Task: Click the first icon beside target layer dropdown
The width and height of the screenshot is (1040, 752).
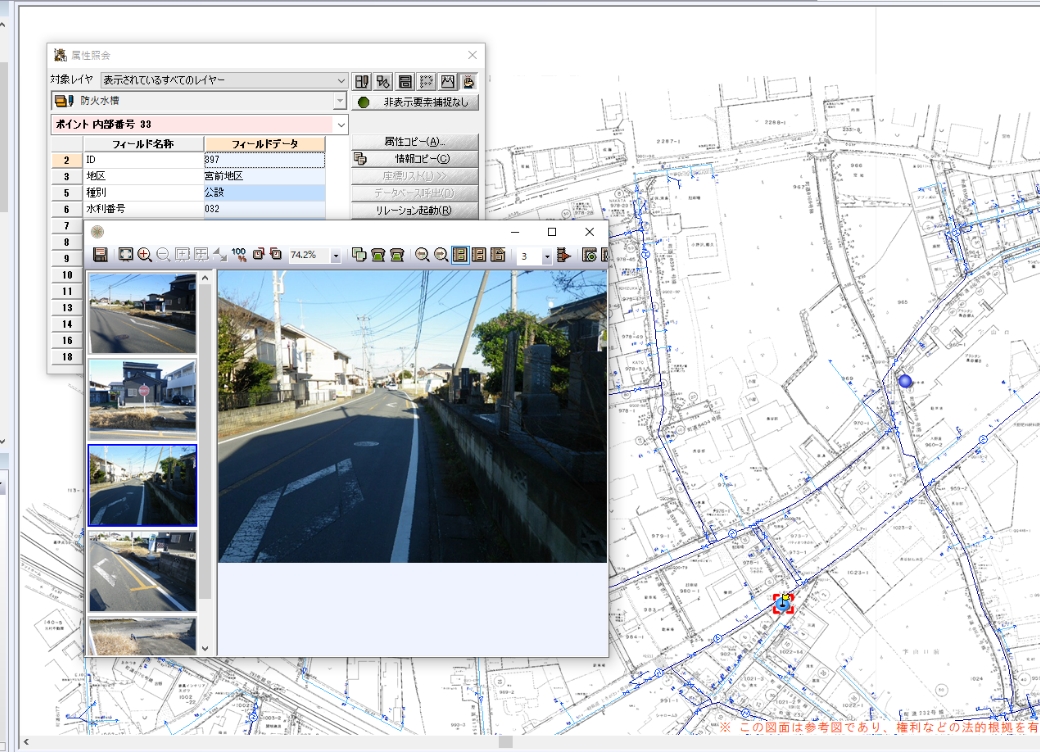Action: (x=362, y=81)
